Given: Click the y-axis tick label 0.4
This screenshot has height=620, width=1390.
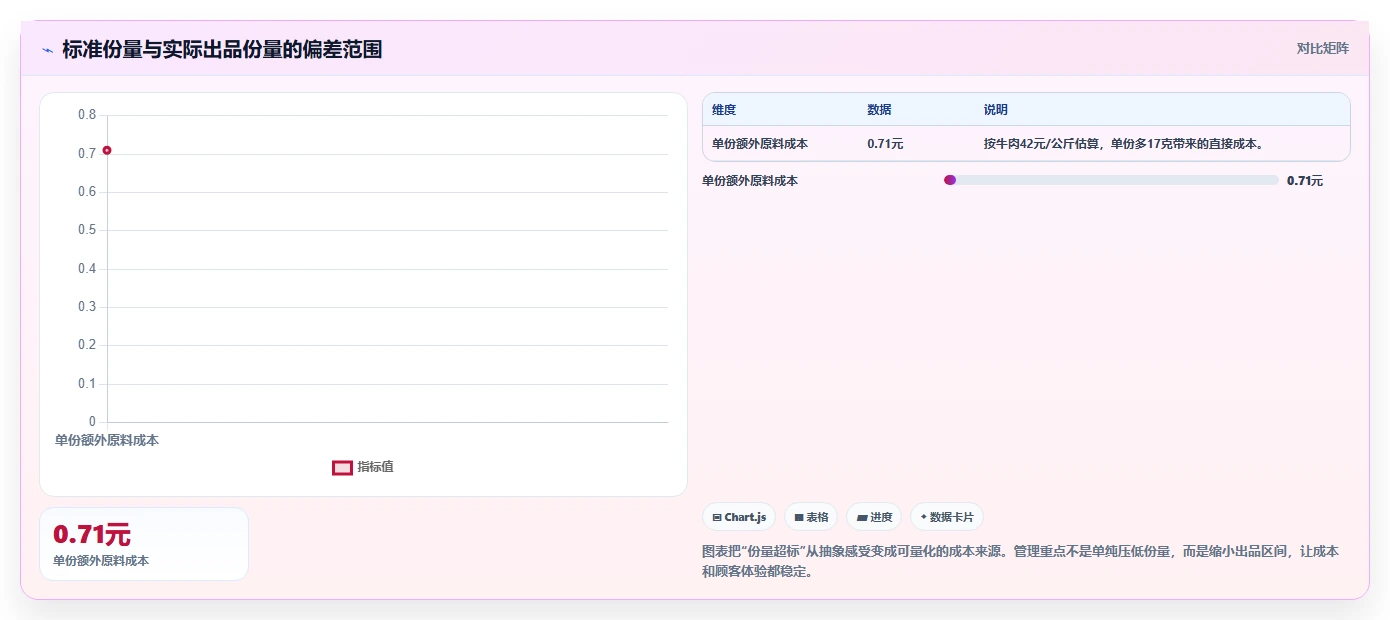Looking at the screenshot, I should (87, 269).
